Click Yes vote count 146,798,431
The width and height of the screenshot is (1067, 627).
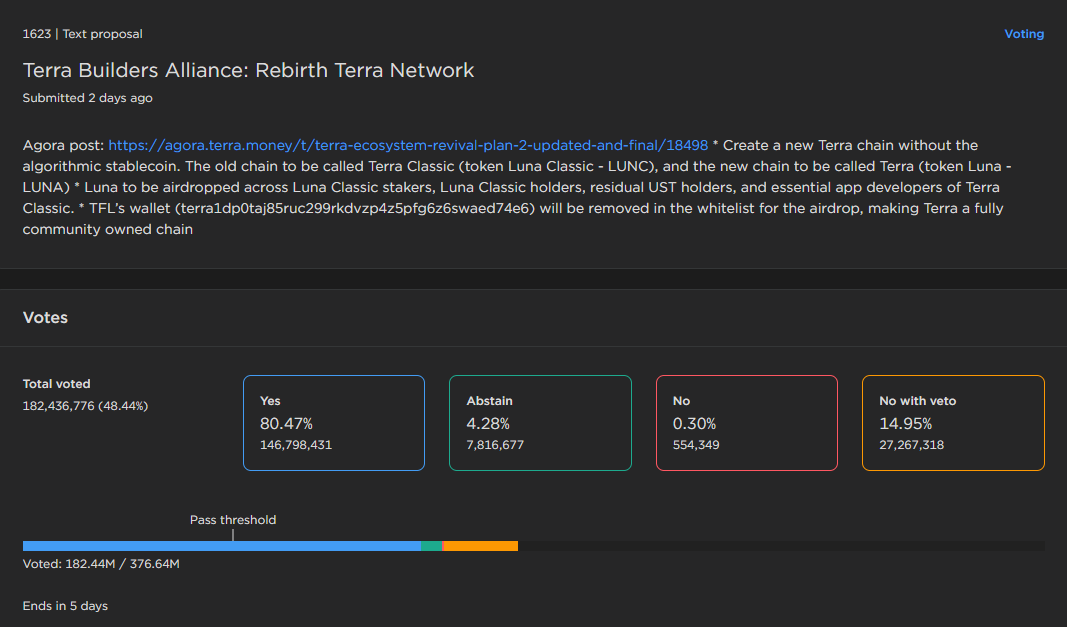296,445
